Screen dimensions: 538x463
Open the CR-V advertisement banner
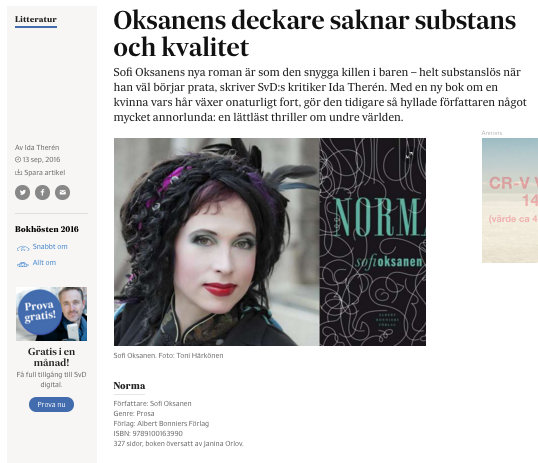(x=510, y=200)
